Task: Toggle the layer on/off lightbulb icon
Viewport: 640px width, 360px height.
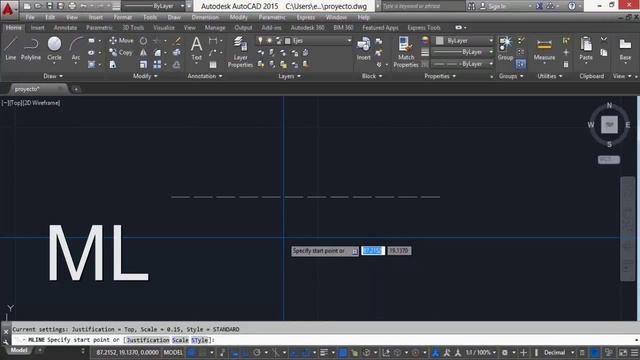Action: point(260,40)
